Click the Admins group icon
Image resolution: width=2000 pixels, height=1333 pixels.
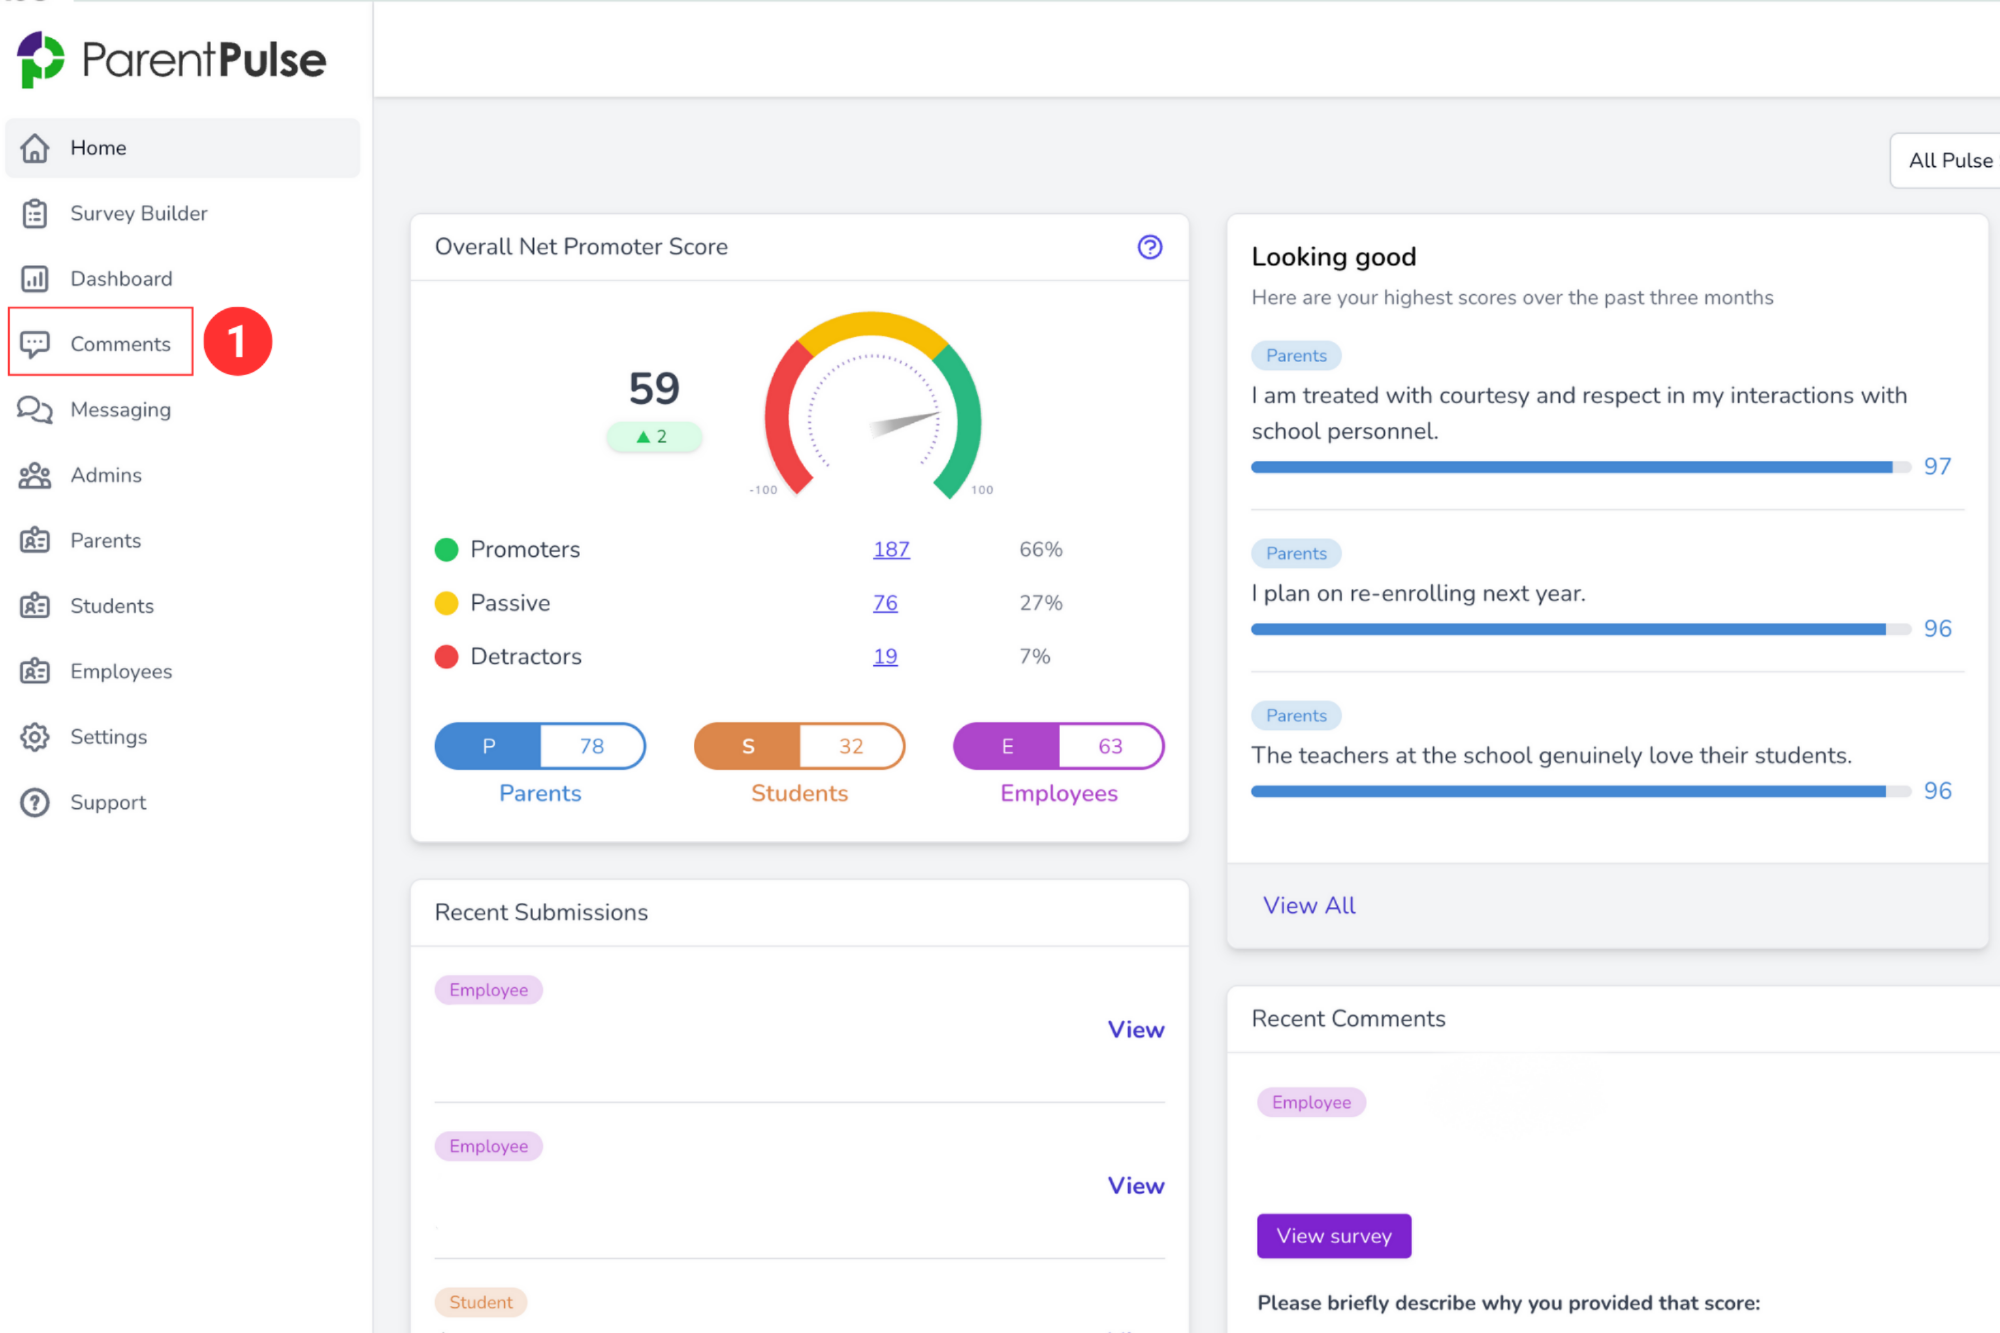35,475
